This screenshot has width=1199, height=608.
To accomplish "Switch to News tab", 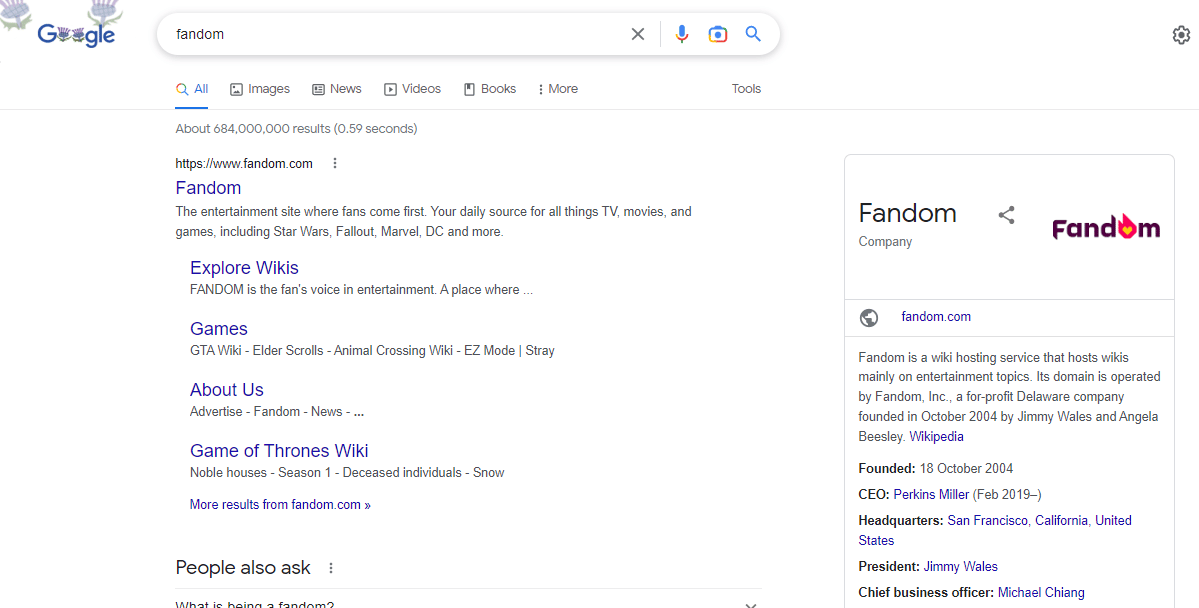I will (336, 89).
